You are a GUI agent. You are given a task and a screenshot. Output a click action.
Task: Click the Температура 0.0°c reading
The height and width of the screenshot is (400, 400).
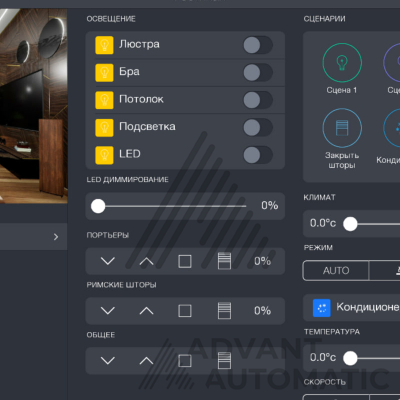(323, 357)
